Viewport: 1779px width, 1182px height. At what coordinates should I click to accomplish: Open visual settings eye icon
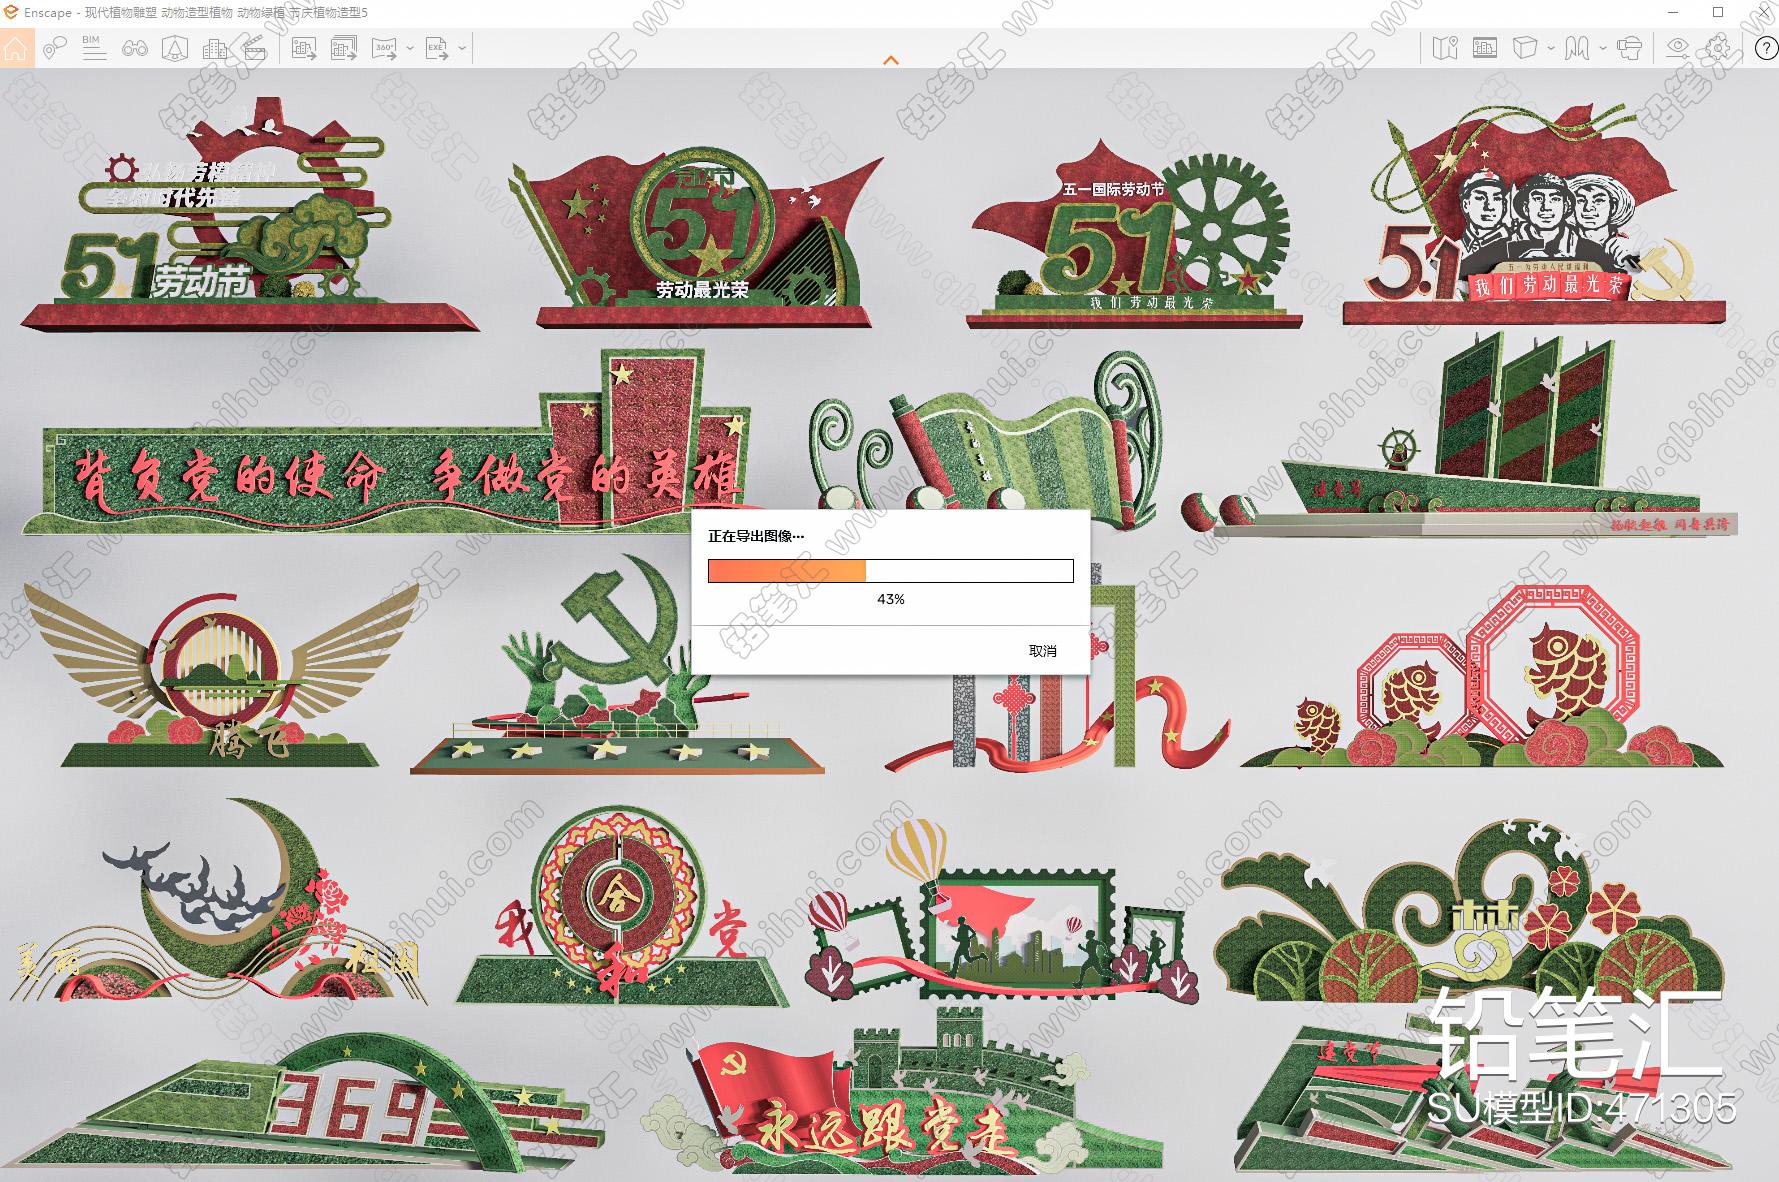pos(1678,47)
